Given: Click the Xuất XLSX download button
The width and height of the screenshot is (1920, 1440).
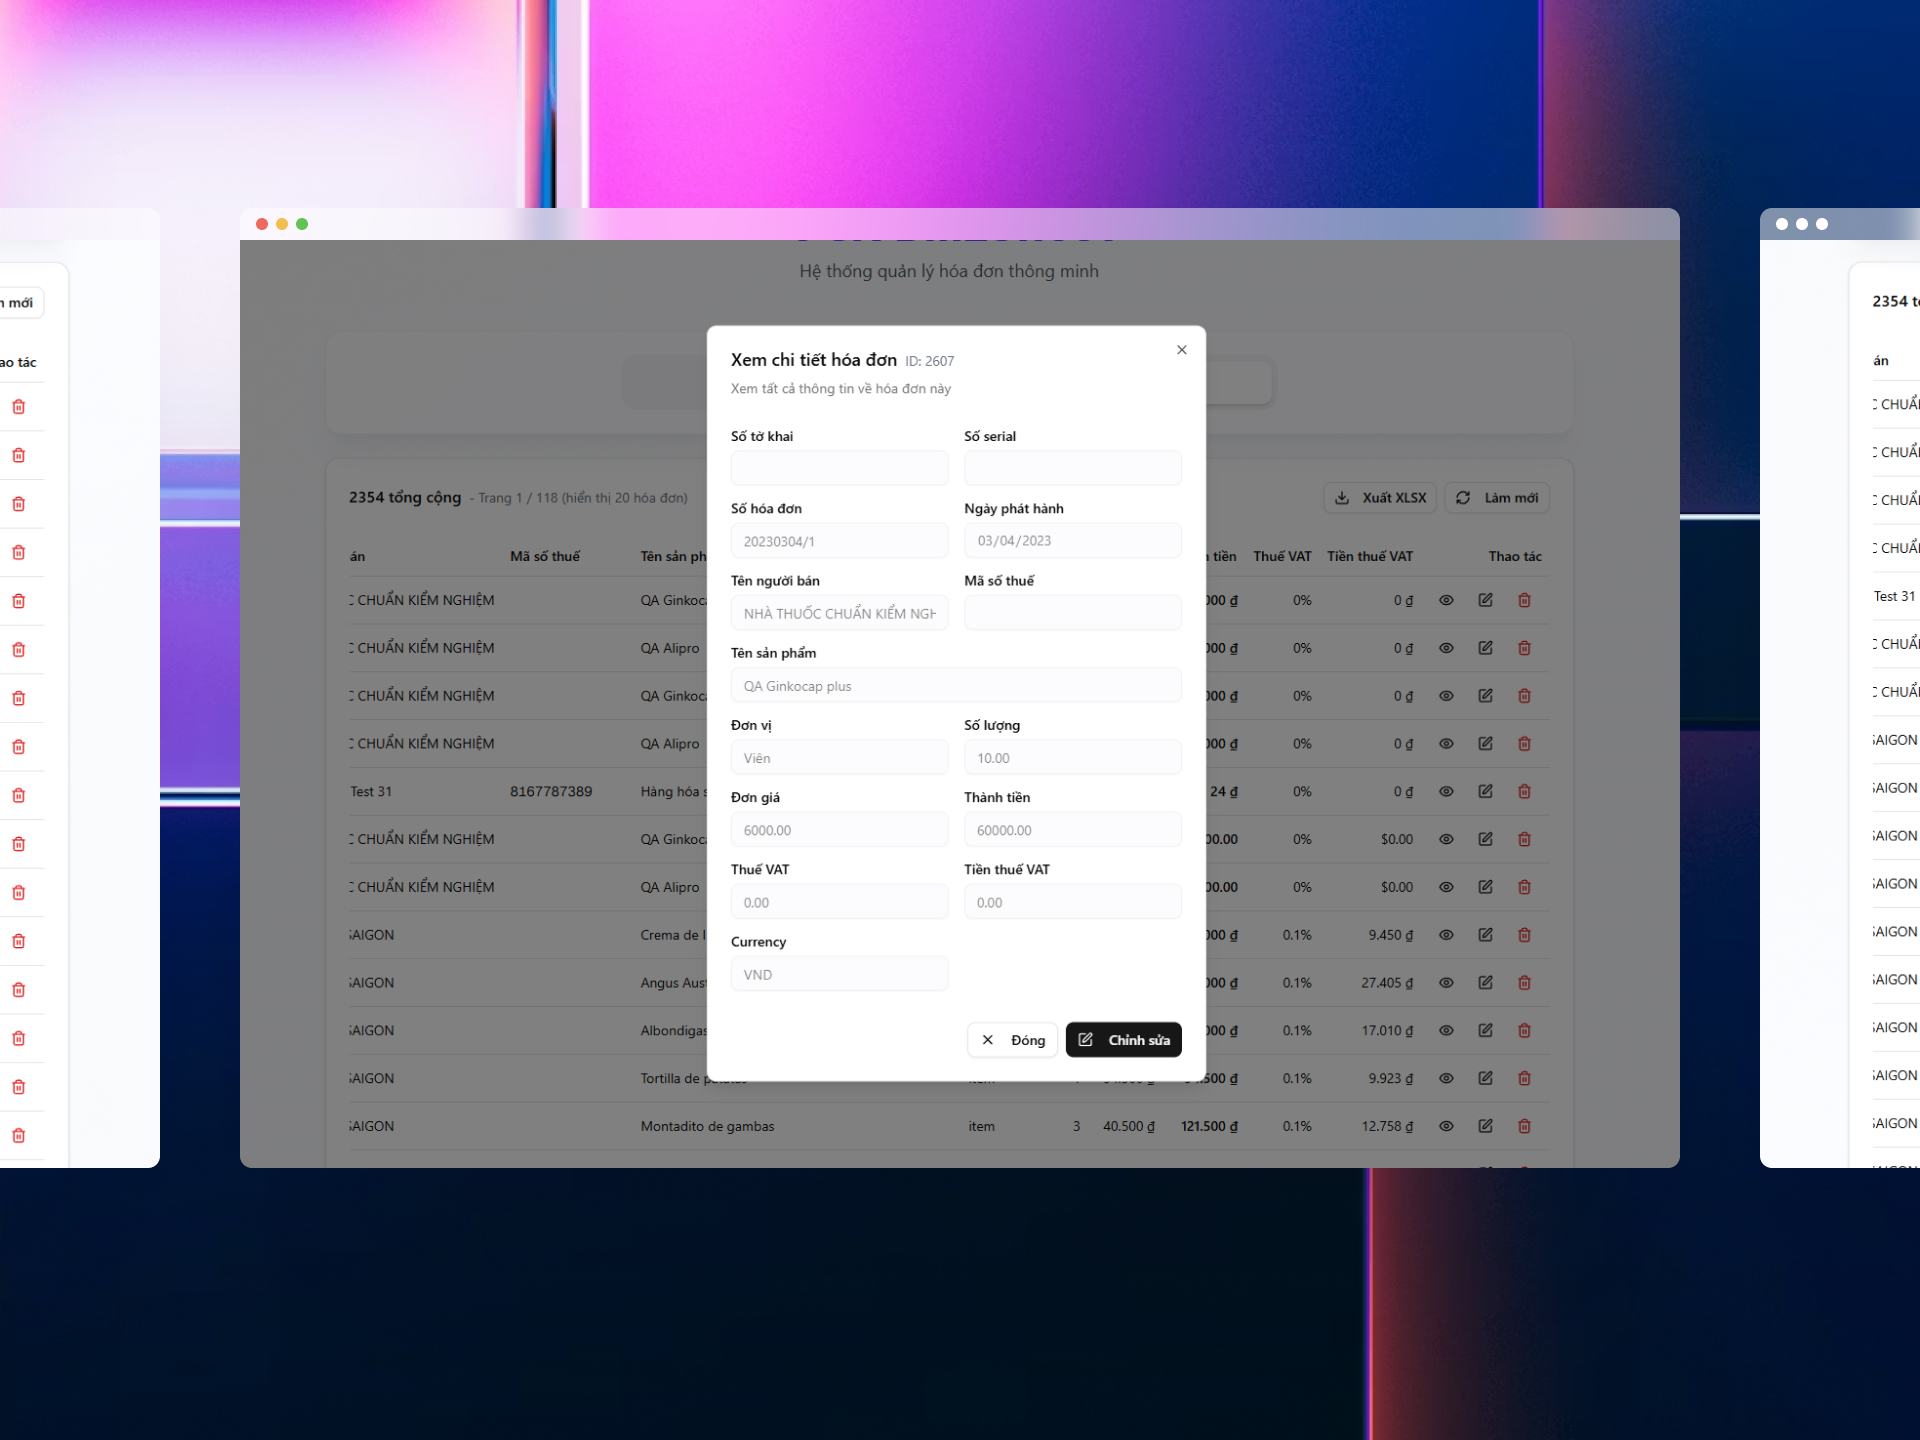Looking at the screenshot, I should [x=1380, y=498].
